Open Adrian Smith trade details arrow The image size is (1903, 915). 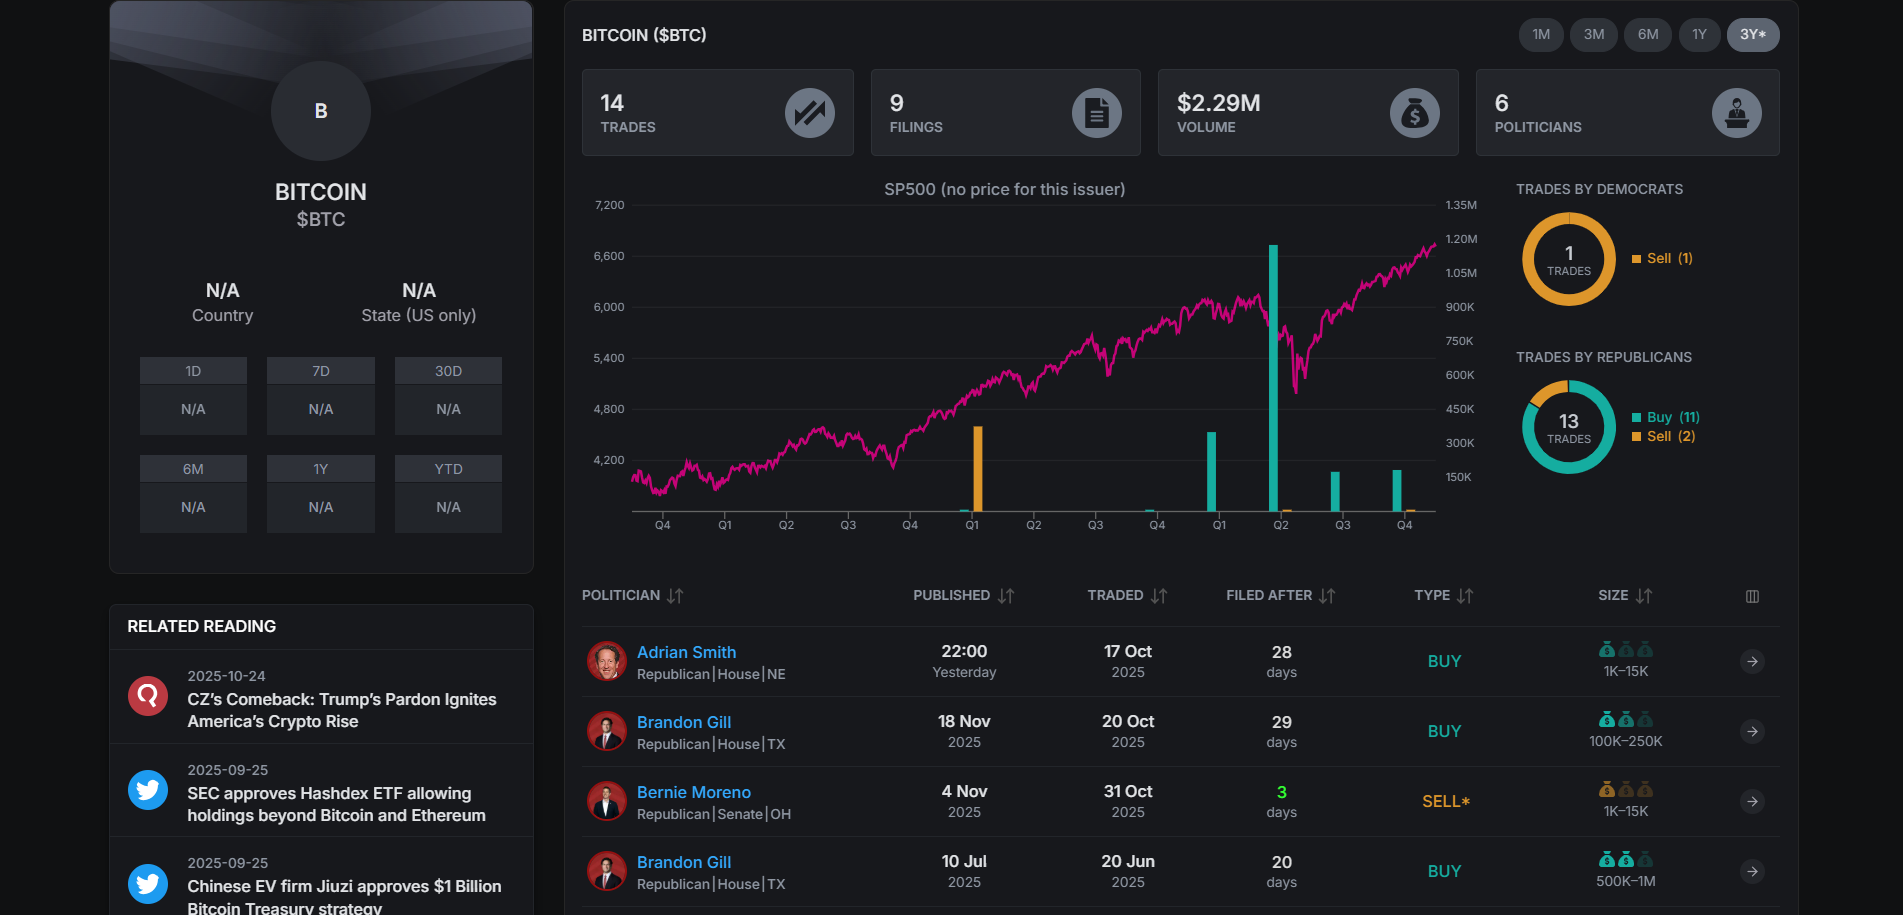pos(1752,662)
